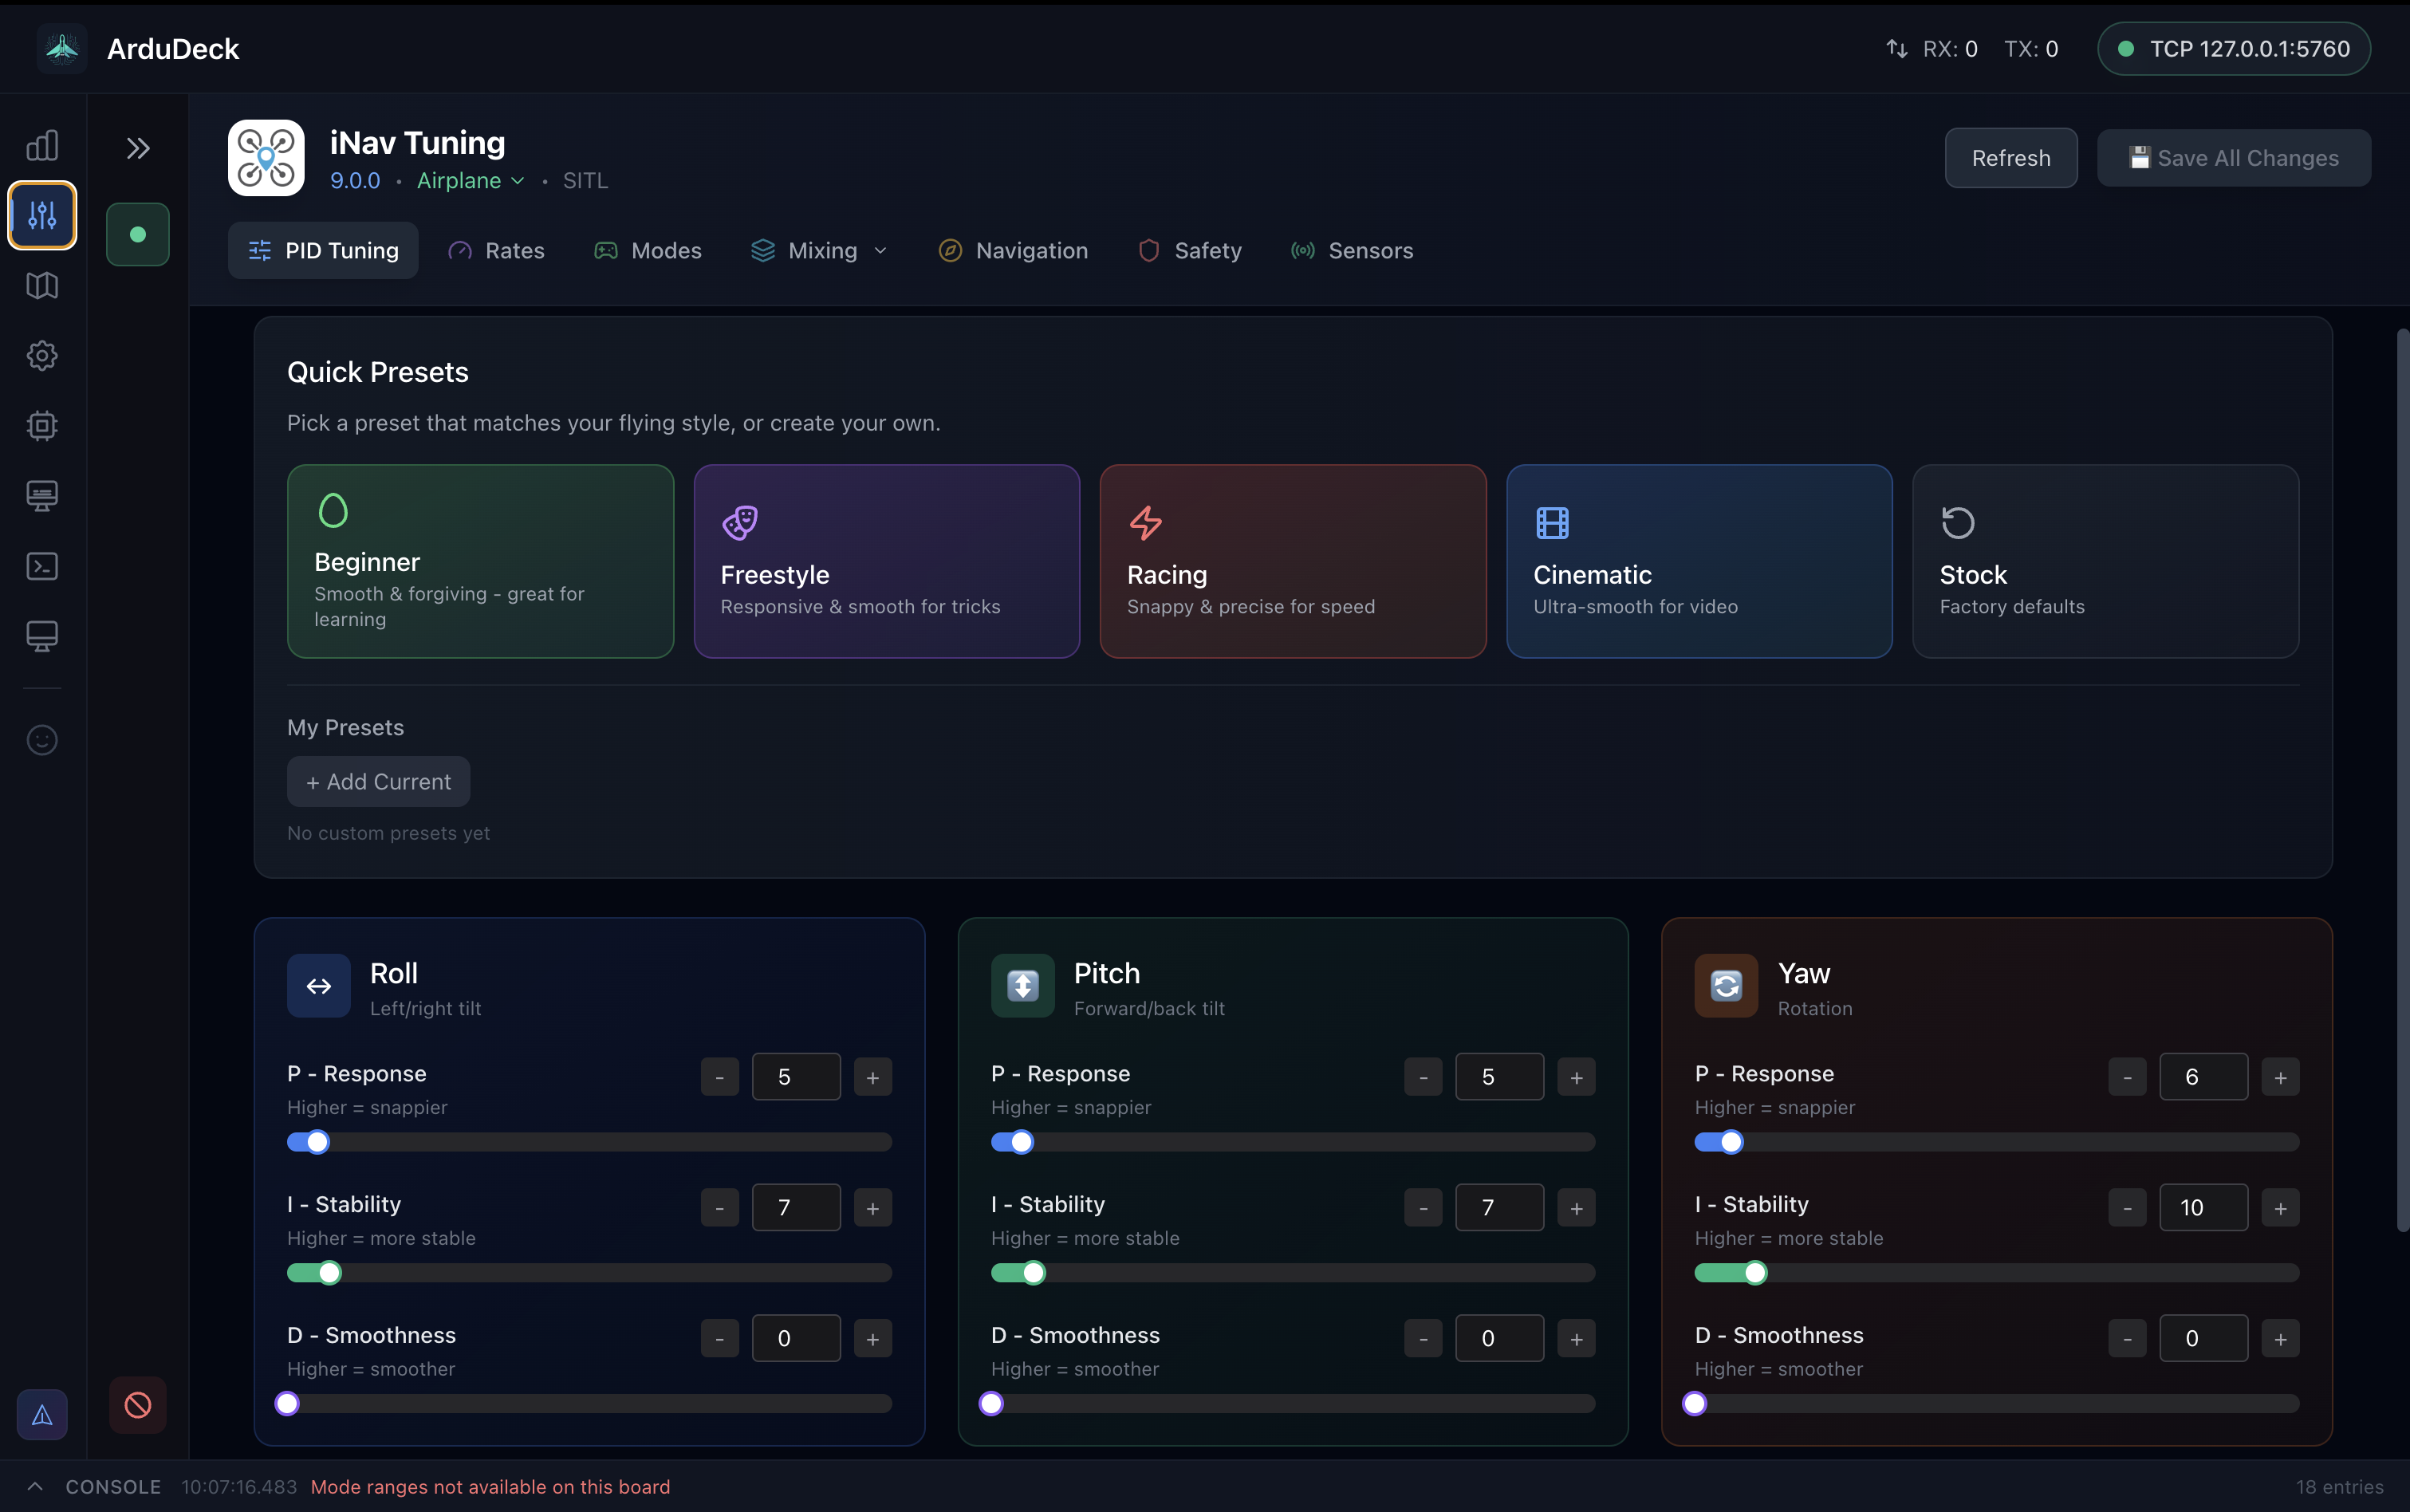Viewport: 2410px width, 1512px height.
Task: Increase Pitch D-Smoothness with plus button
Action: [1577, 1339]
